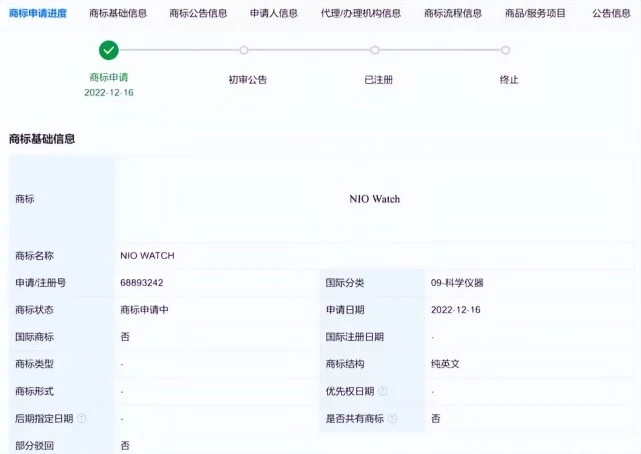Click the 否 value for 国际商标
The image size is (641, 454).
[x=125, y=337]
